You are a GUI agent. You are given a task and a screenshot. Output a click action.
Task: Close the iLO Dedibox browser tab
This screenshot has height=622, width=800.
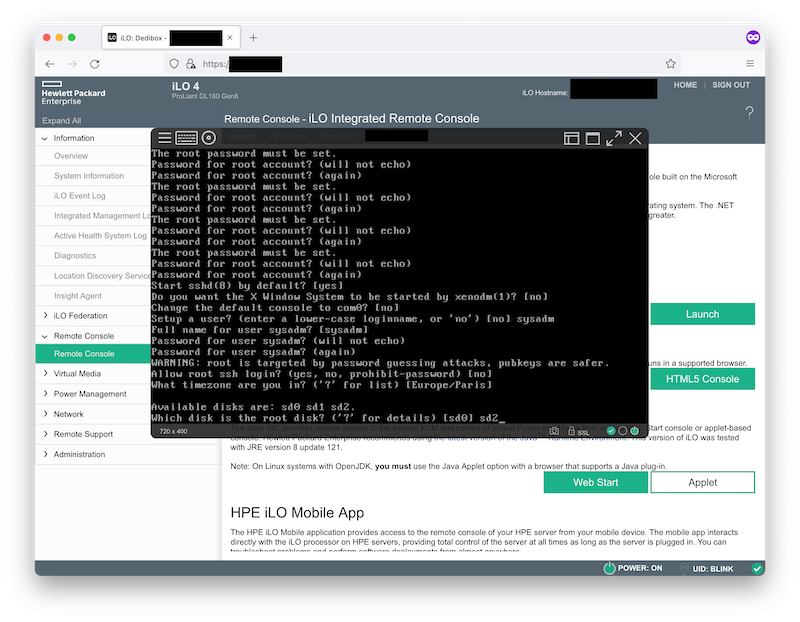pyautogui.click(x=230, y=38)
